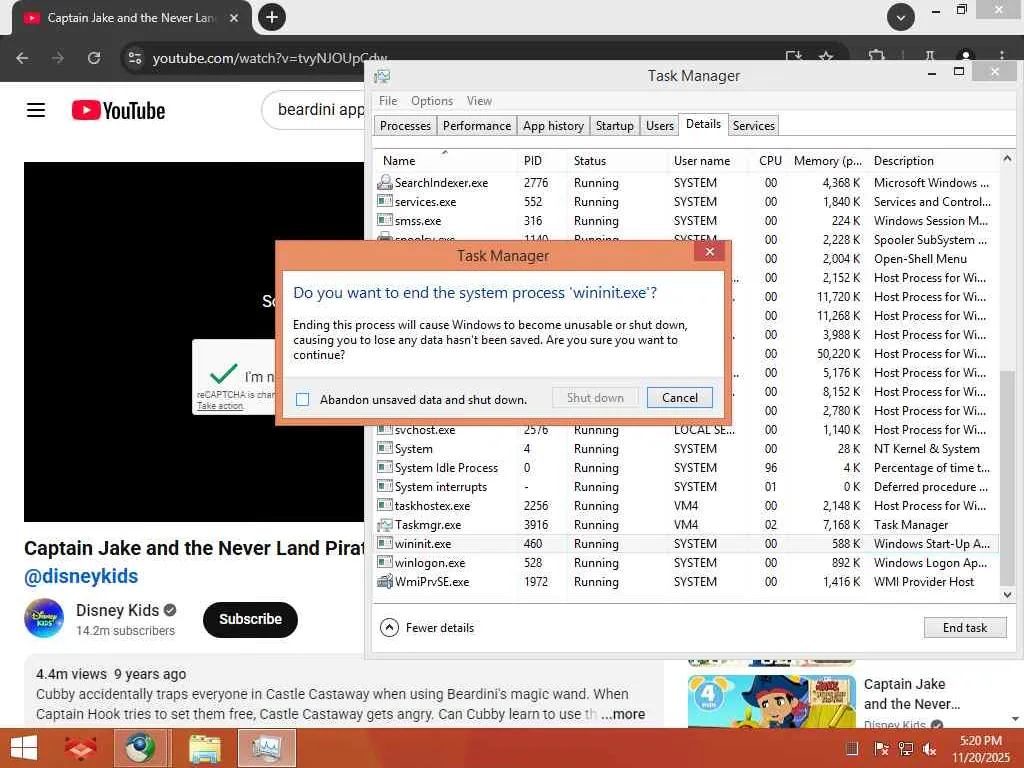Open the Action Center flag icon
The width and height of the screenshot is (1024, 768).
[881, 749]
